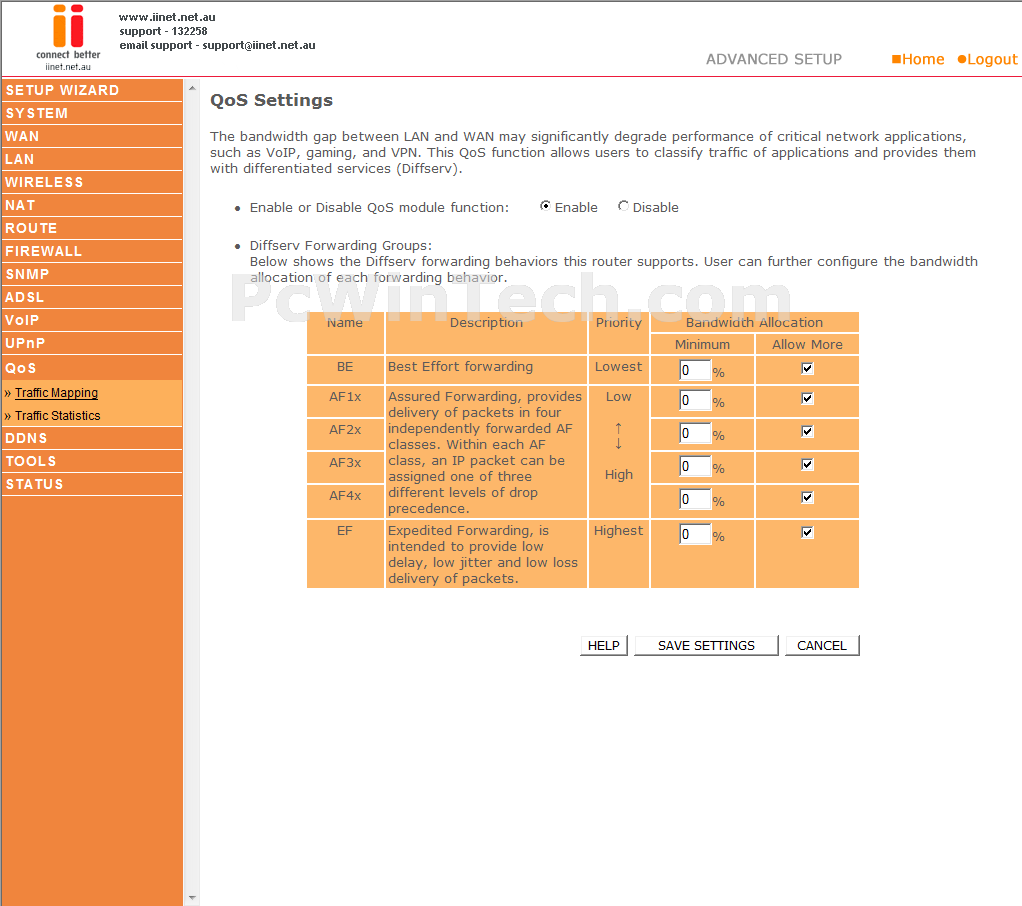
Task: Click the 'support - 132258' header text
Action: click(163, 31)
